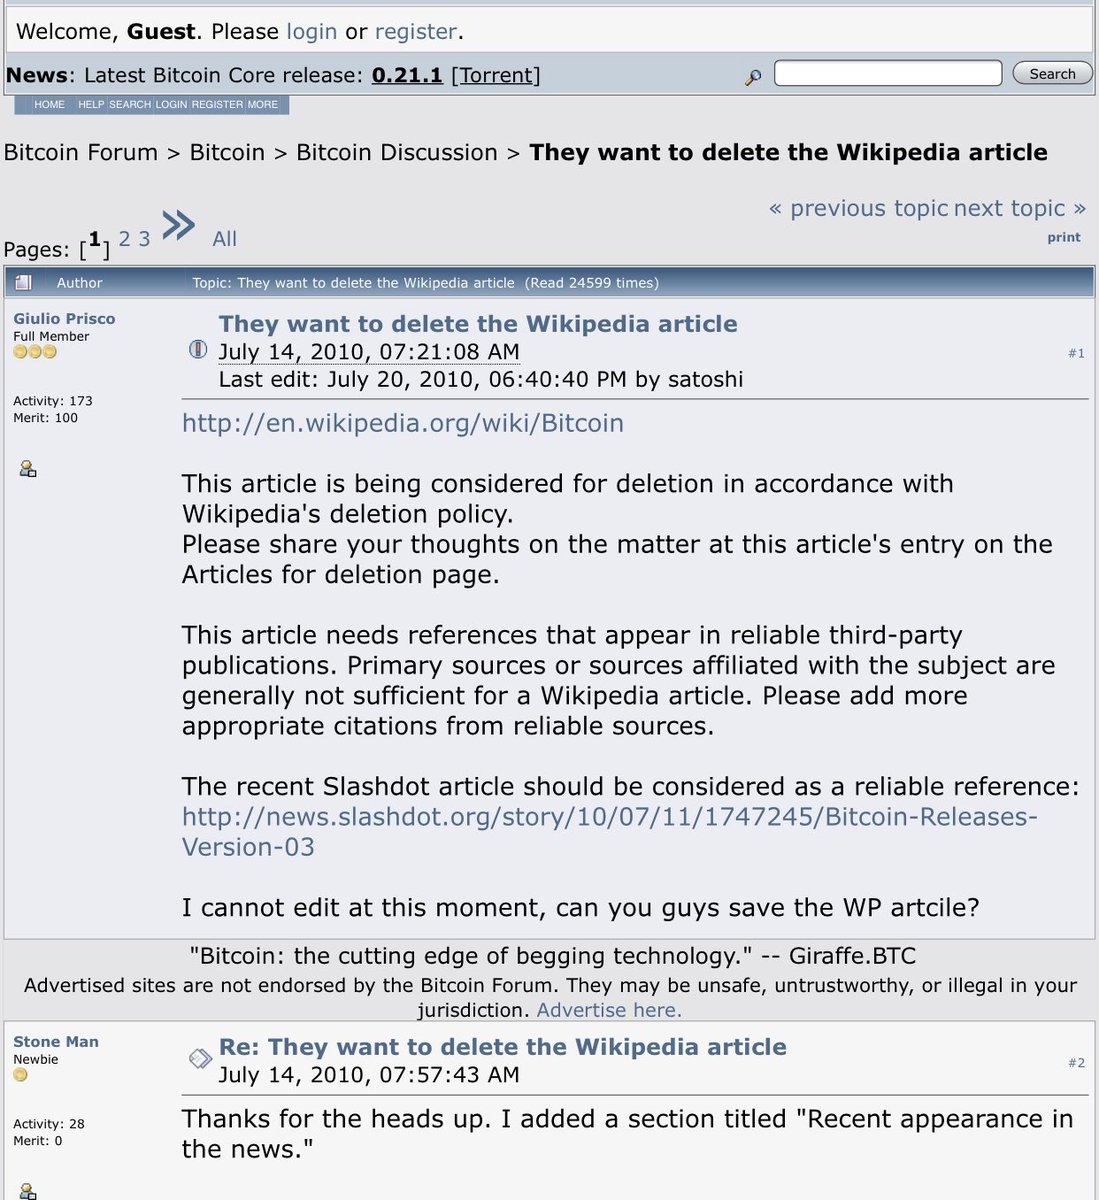Open the topic title in the breadcrumb

pyautogui.click(x=788, y=152)
